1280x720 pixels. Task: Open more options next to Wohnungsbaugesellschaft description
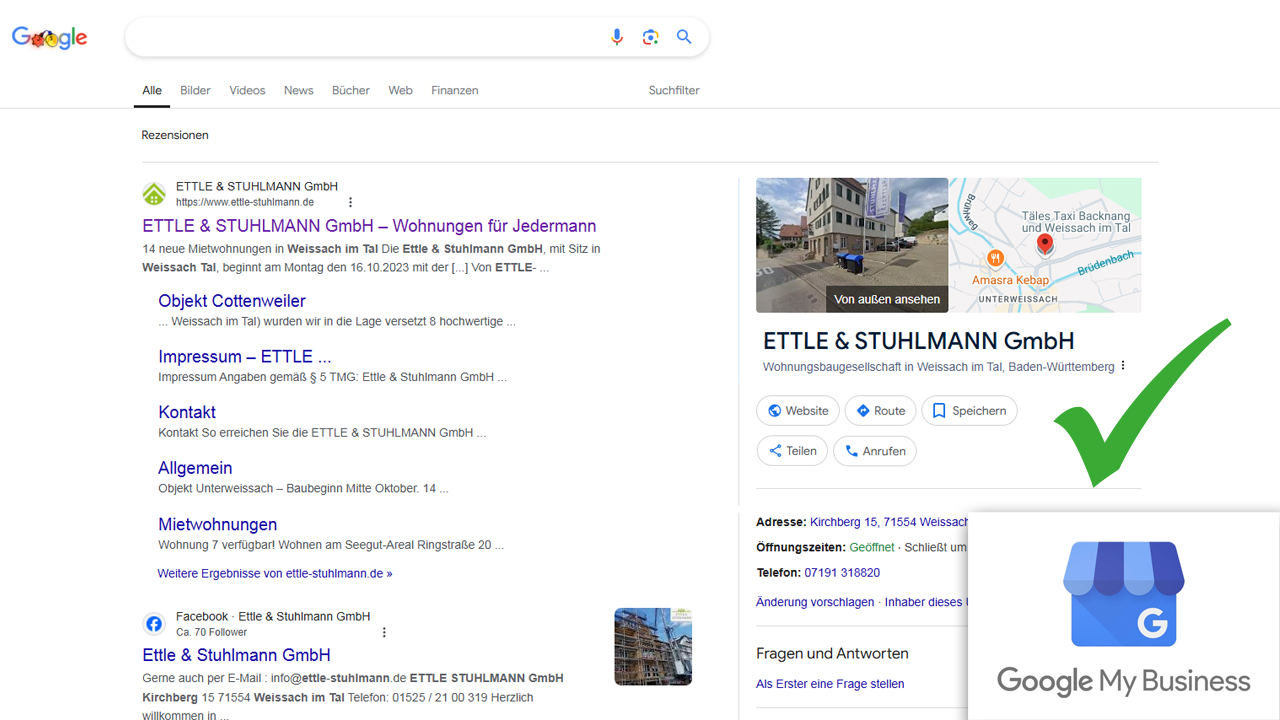tap(1123, 366)
